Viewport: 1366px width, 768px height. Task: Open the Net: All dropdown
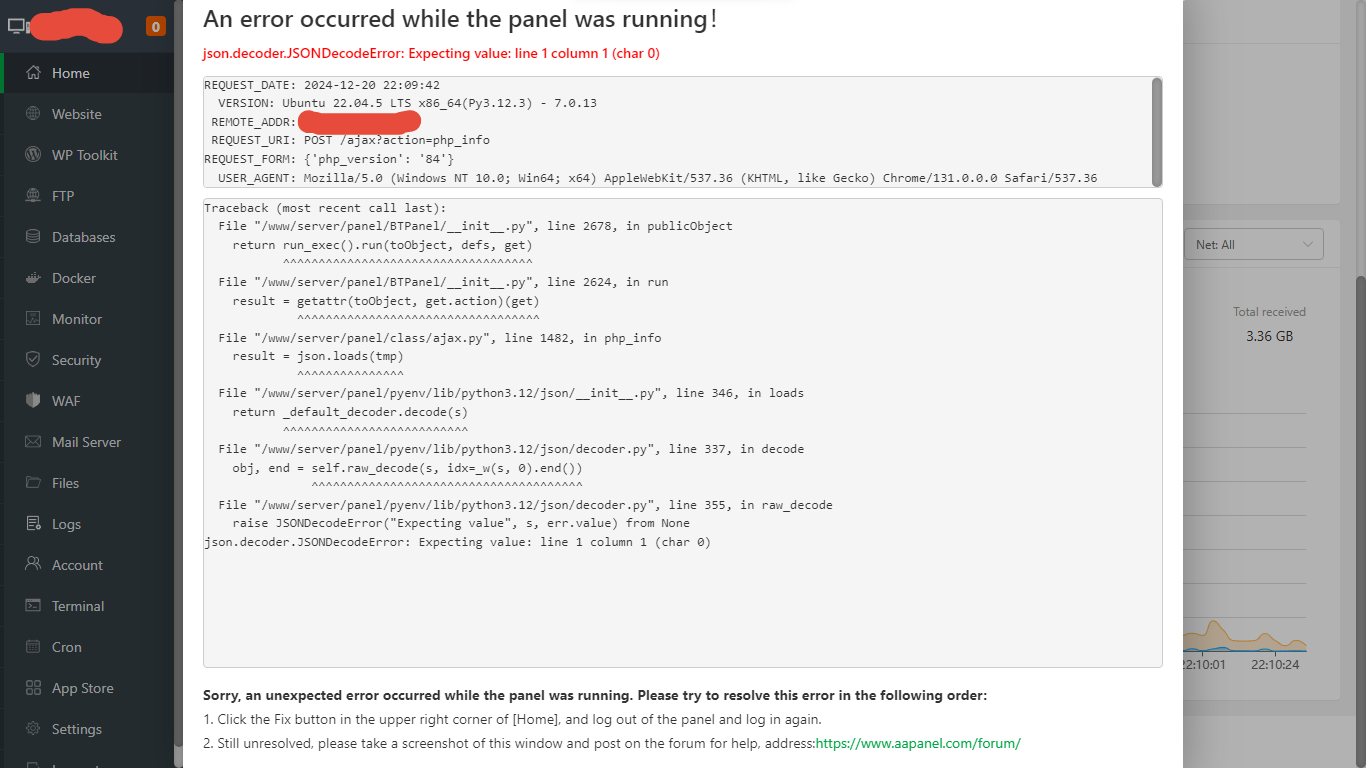click(x=1253, y=245)
